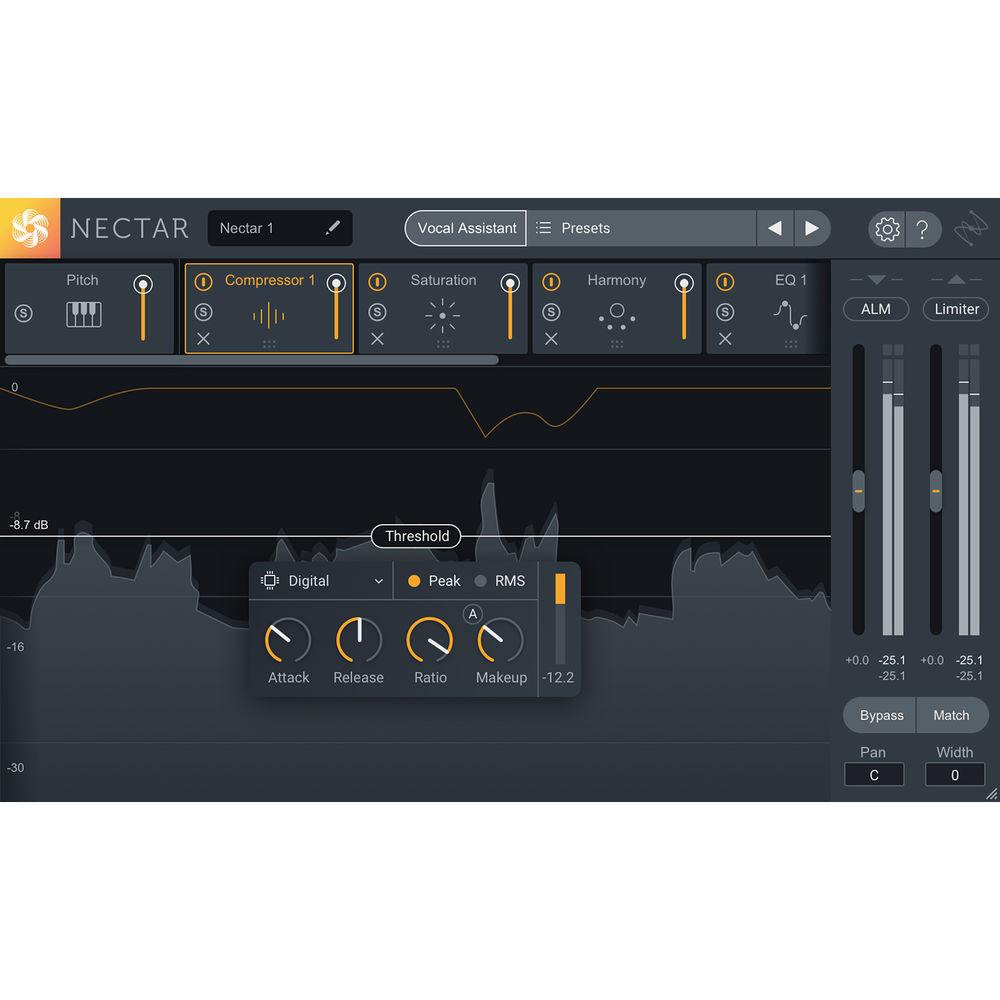Solo the Saturation module

tap(378, 311)
